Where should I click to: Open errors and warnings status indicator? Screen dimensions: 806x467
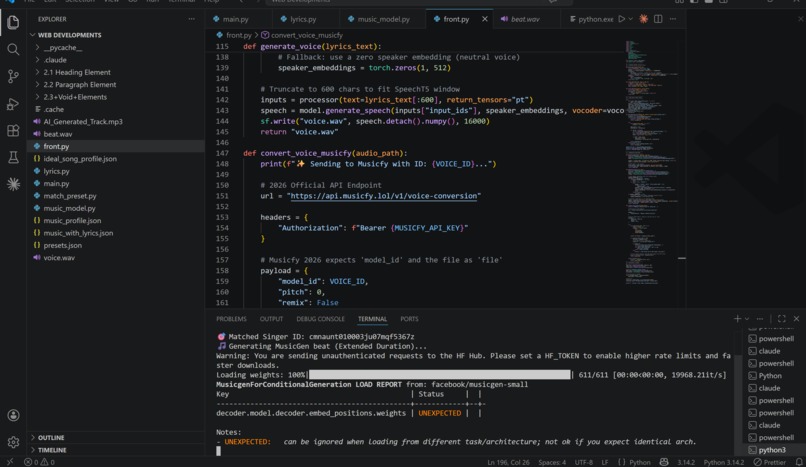(40, 462)
